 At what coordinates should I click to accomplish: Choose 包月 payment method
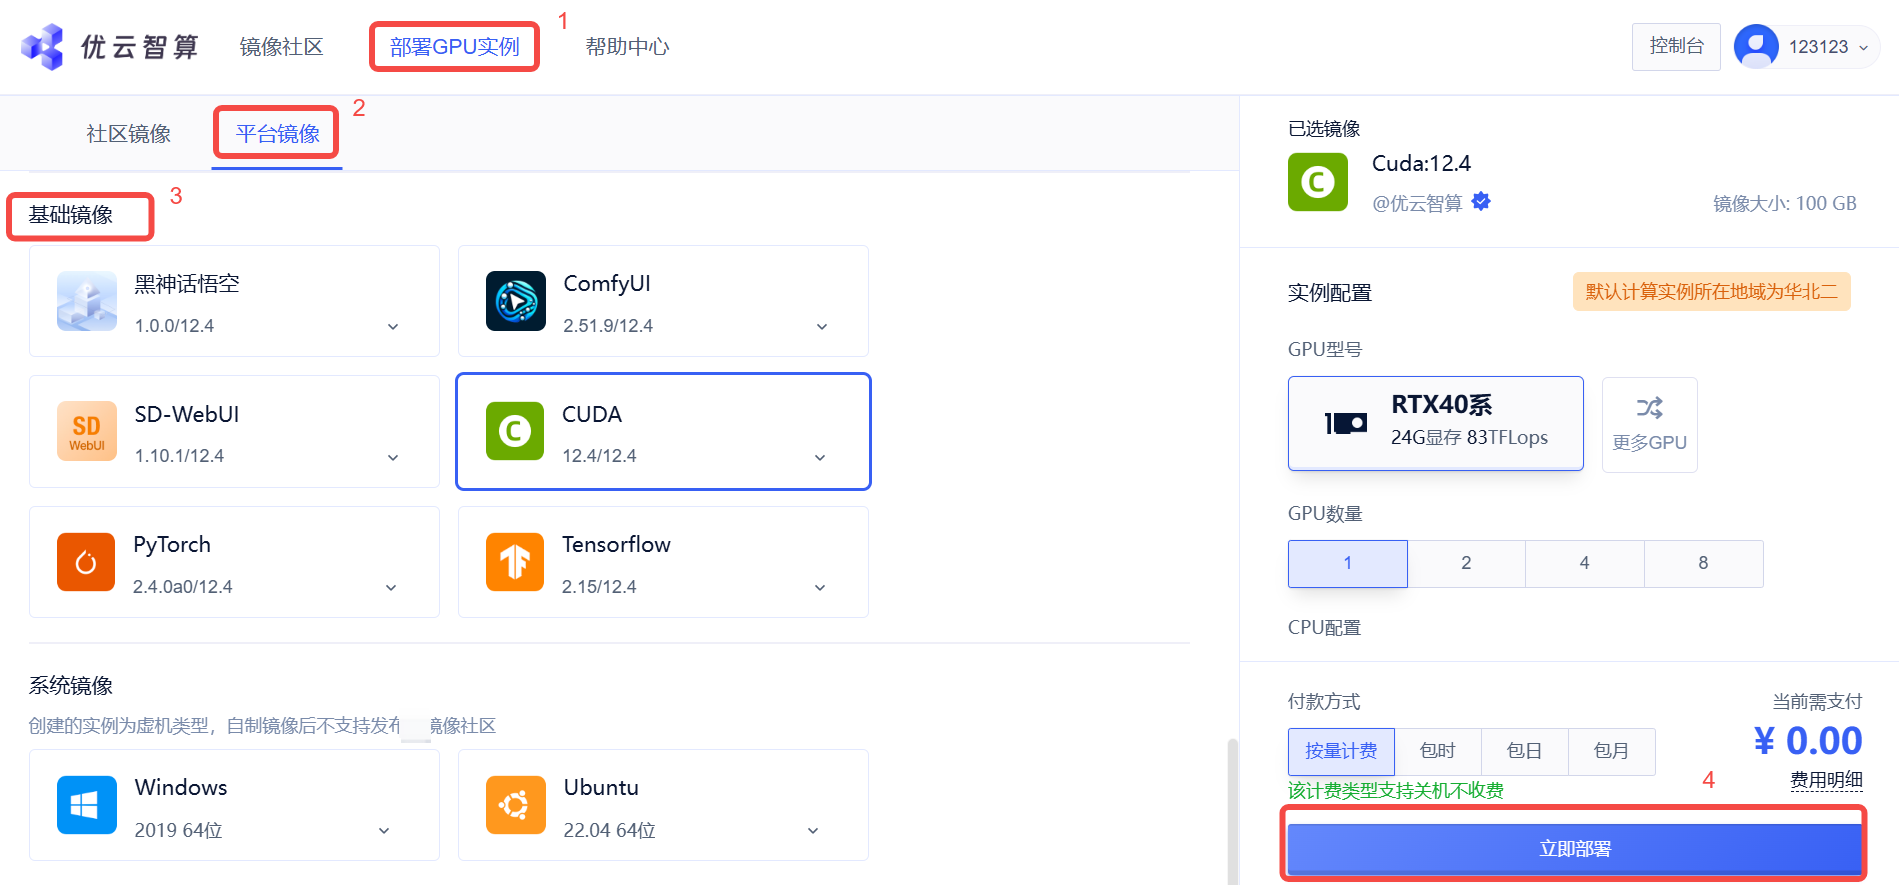(1611, 751)
